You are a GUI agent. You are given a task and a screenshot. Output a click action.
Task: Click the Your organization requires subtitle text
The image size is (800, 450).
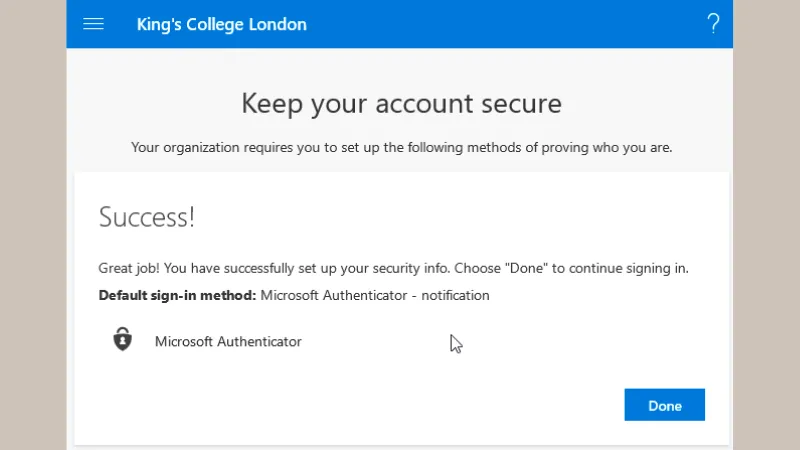coord(402,147)
